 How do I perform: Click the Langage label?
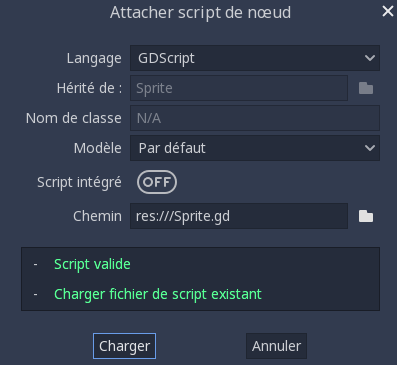pyautogui.click(x=94, y=59)
